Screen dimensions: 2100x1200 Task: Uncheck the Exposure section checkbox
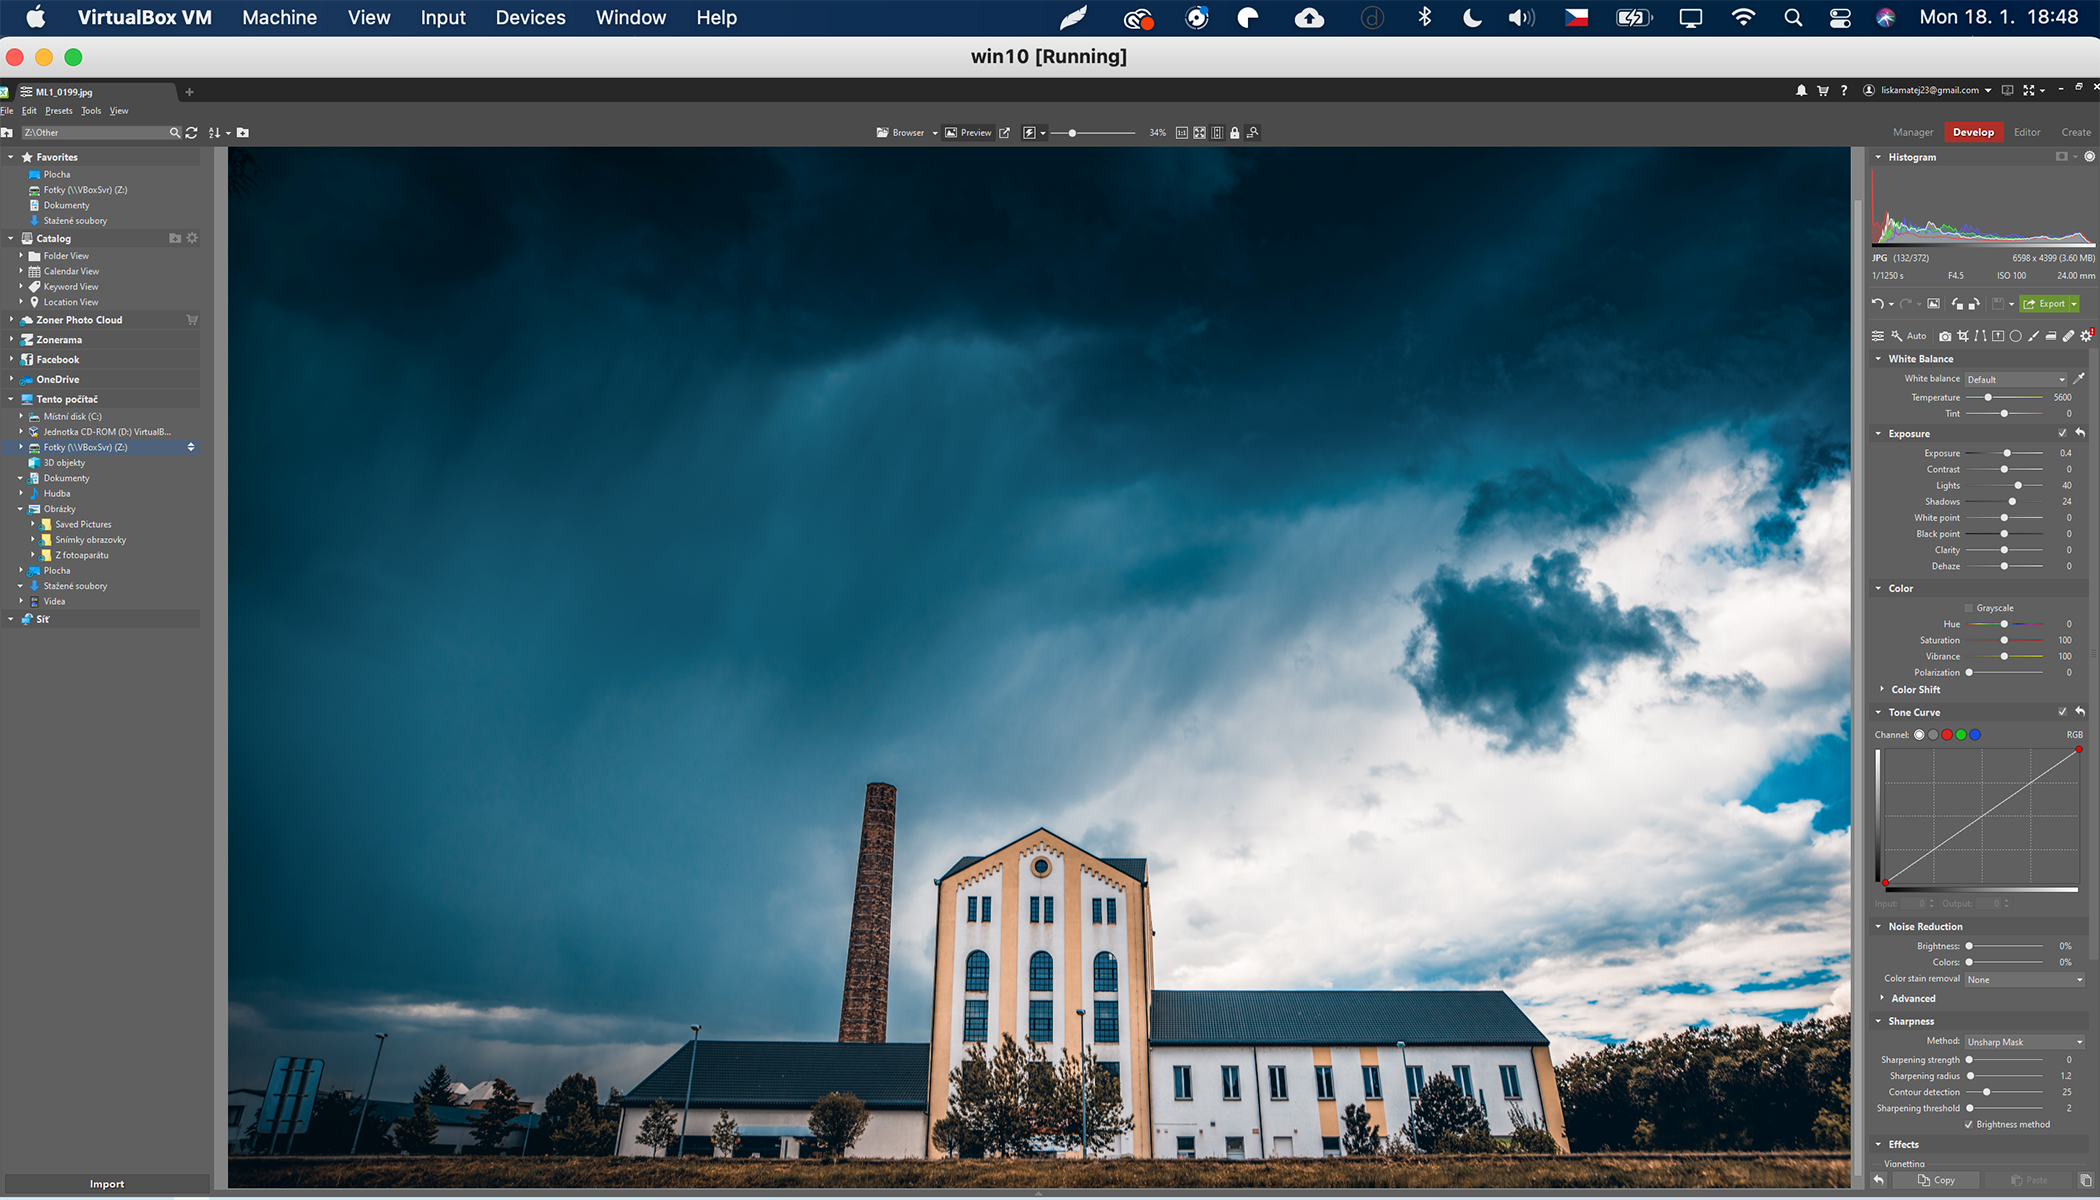(2063, 433)
